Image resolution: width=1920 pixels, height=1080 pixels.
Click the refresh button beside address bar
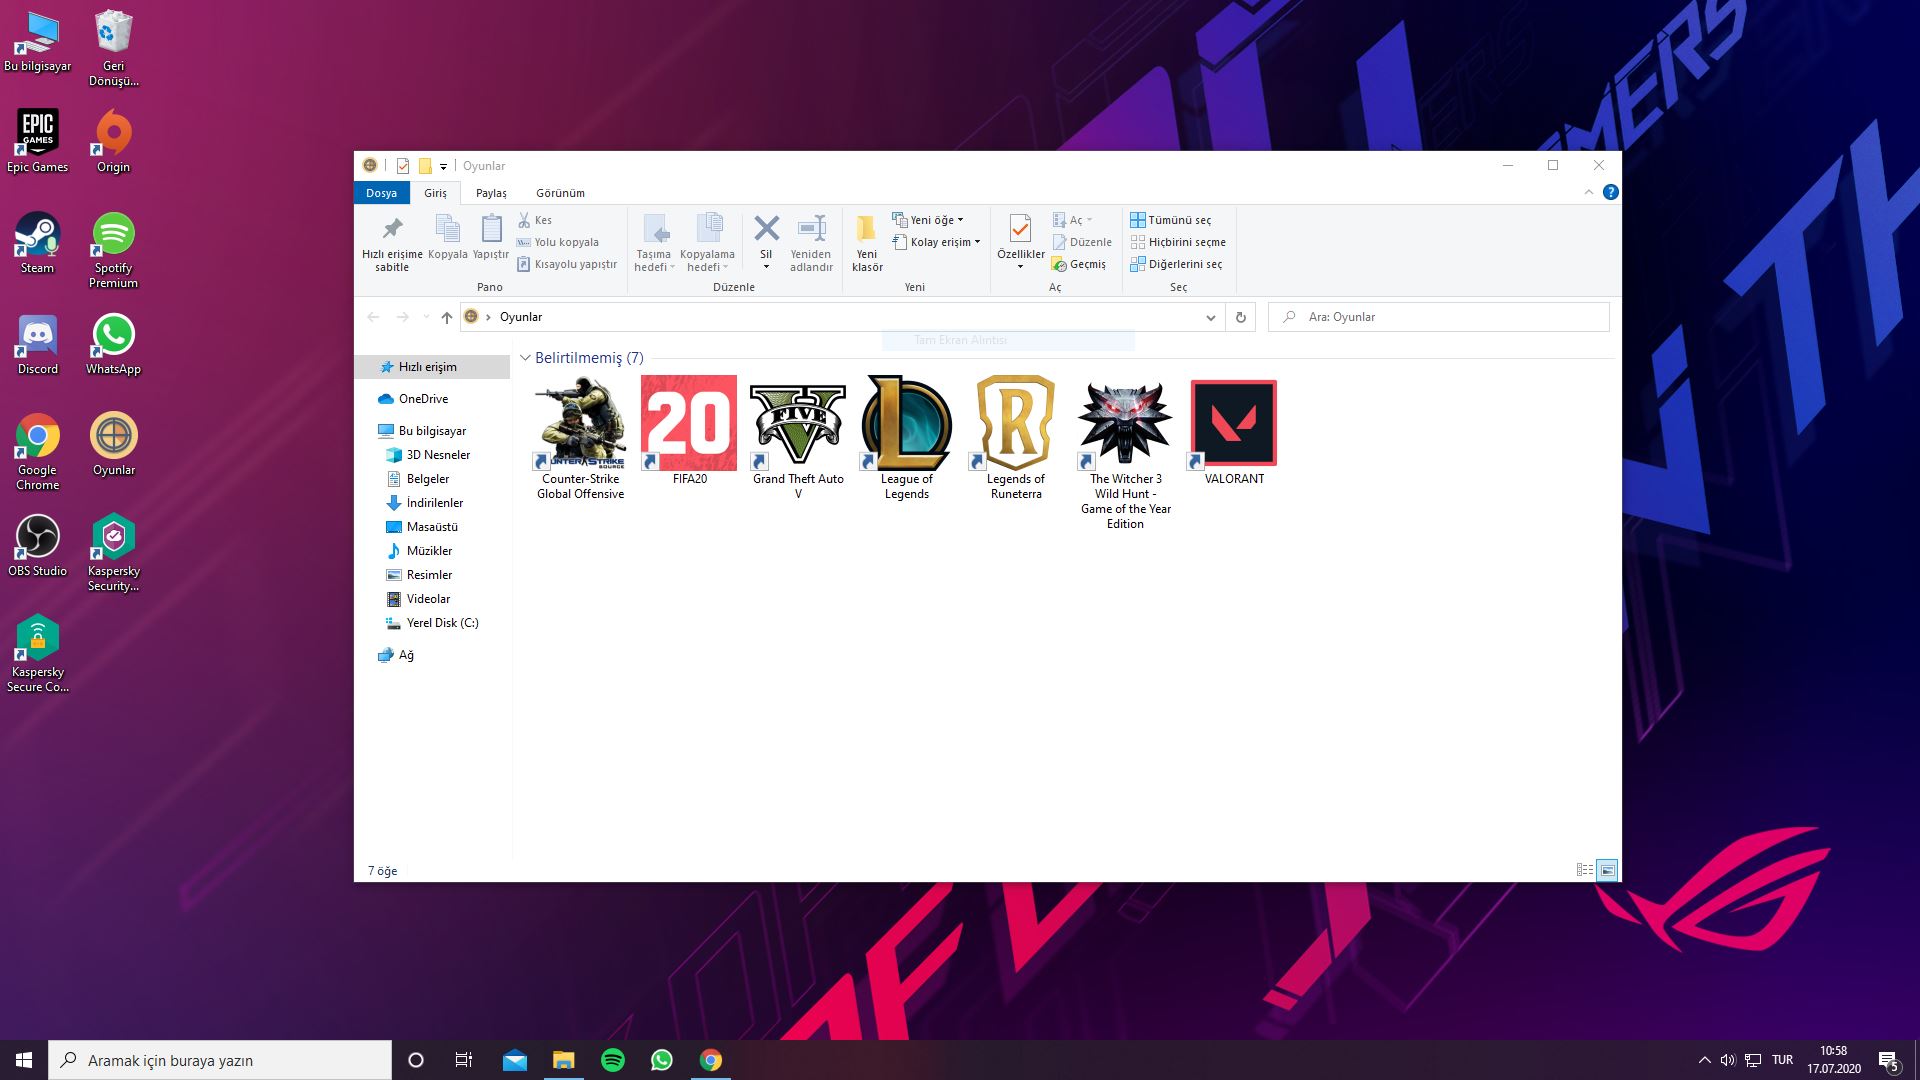(x=1240, y=317)
